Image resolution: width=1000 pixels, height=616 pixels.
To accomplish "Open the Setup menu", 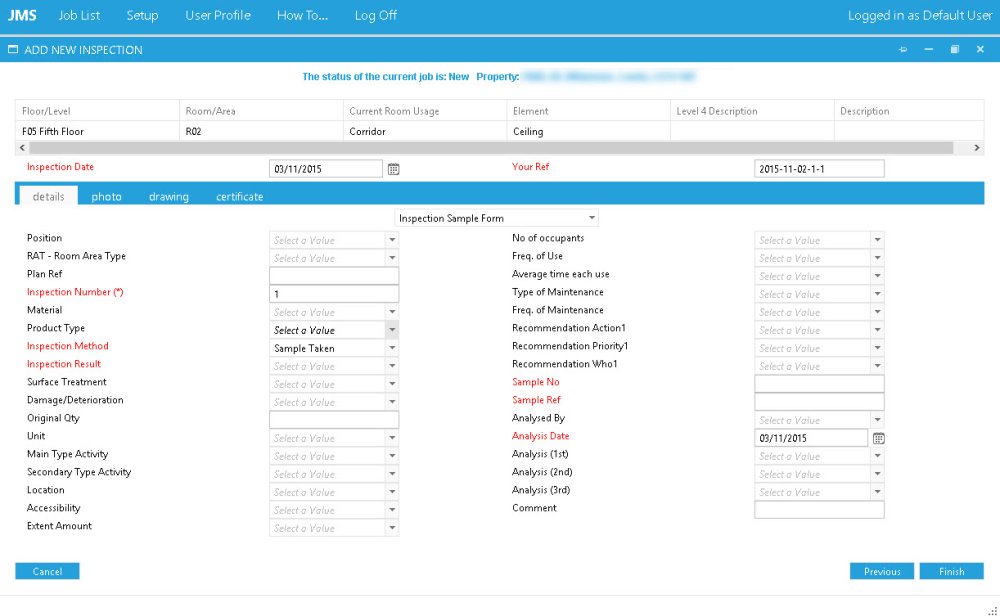I will coord(142,15).
